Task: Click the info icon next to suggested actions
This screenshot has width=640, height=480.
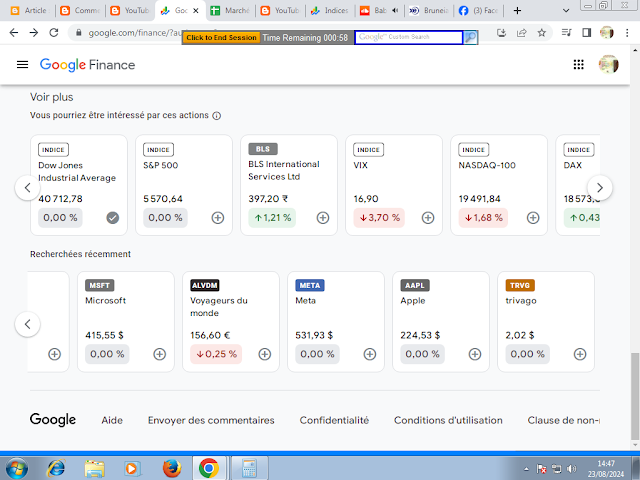Action: (x=217, y=116)
